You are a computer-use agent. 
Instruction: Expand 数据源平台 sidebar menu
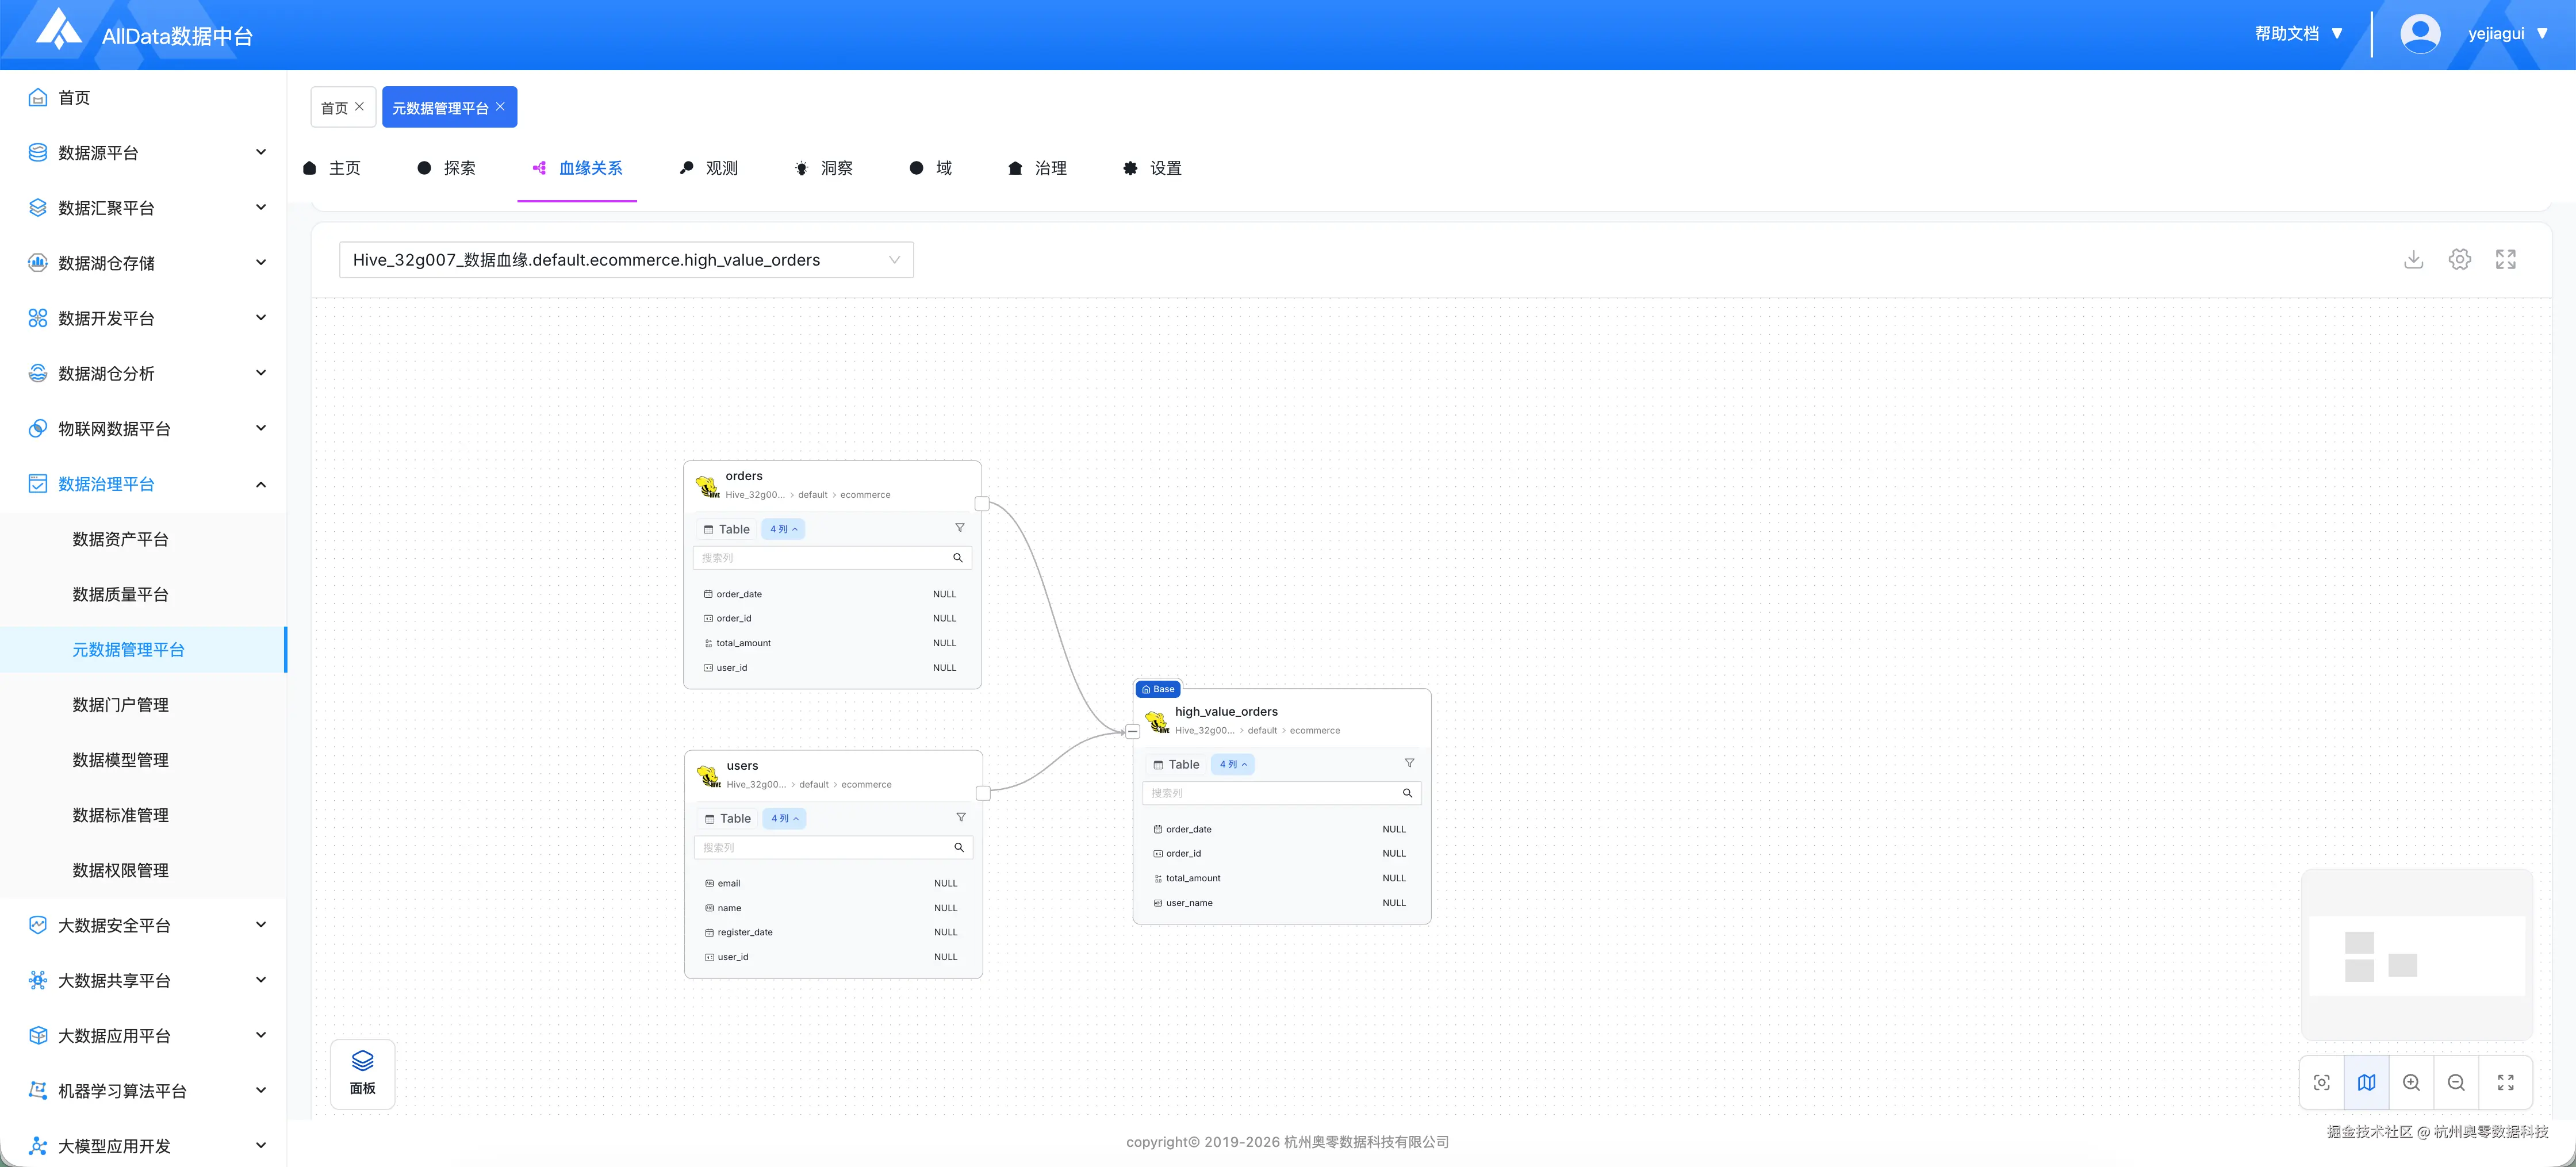click(x=143, y=152)
